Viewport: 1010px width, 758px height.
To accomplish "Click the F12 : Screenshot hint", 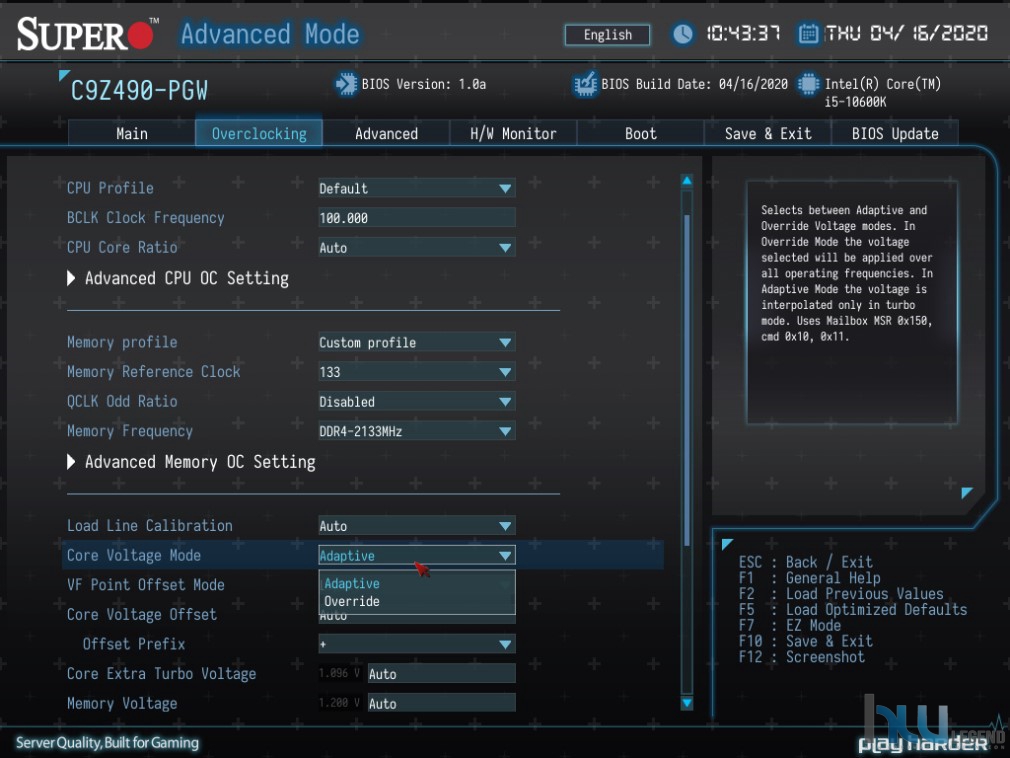I will (x=801, y=657).
